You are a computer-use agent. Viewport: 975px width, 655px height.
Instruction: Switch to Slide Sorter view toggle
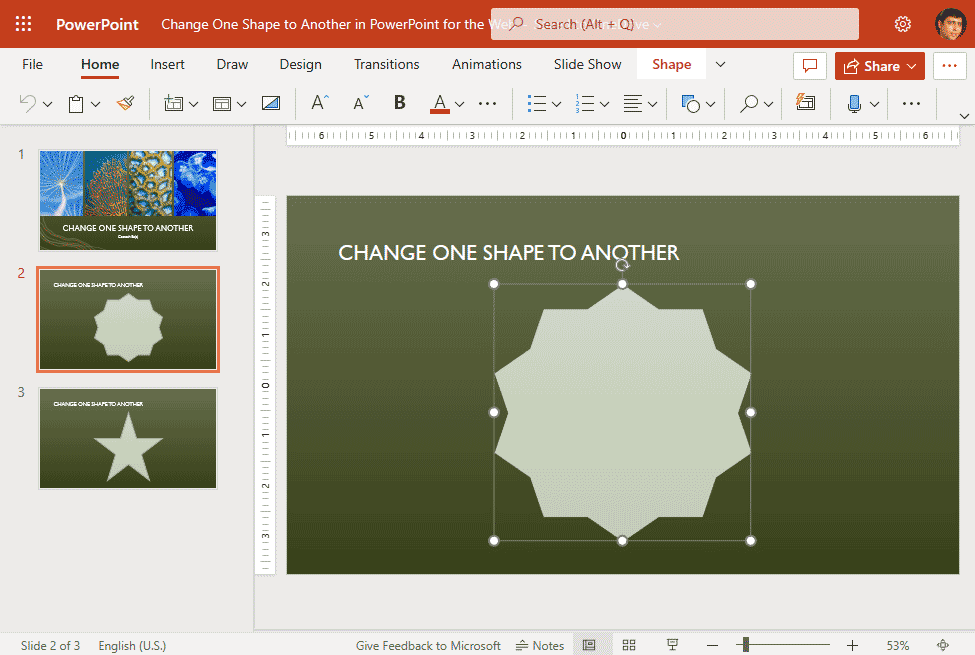click(628, 645)
